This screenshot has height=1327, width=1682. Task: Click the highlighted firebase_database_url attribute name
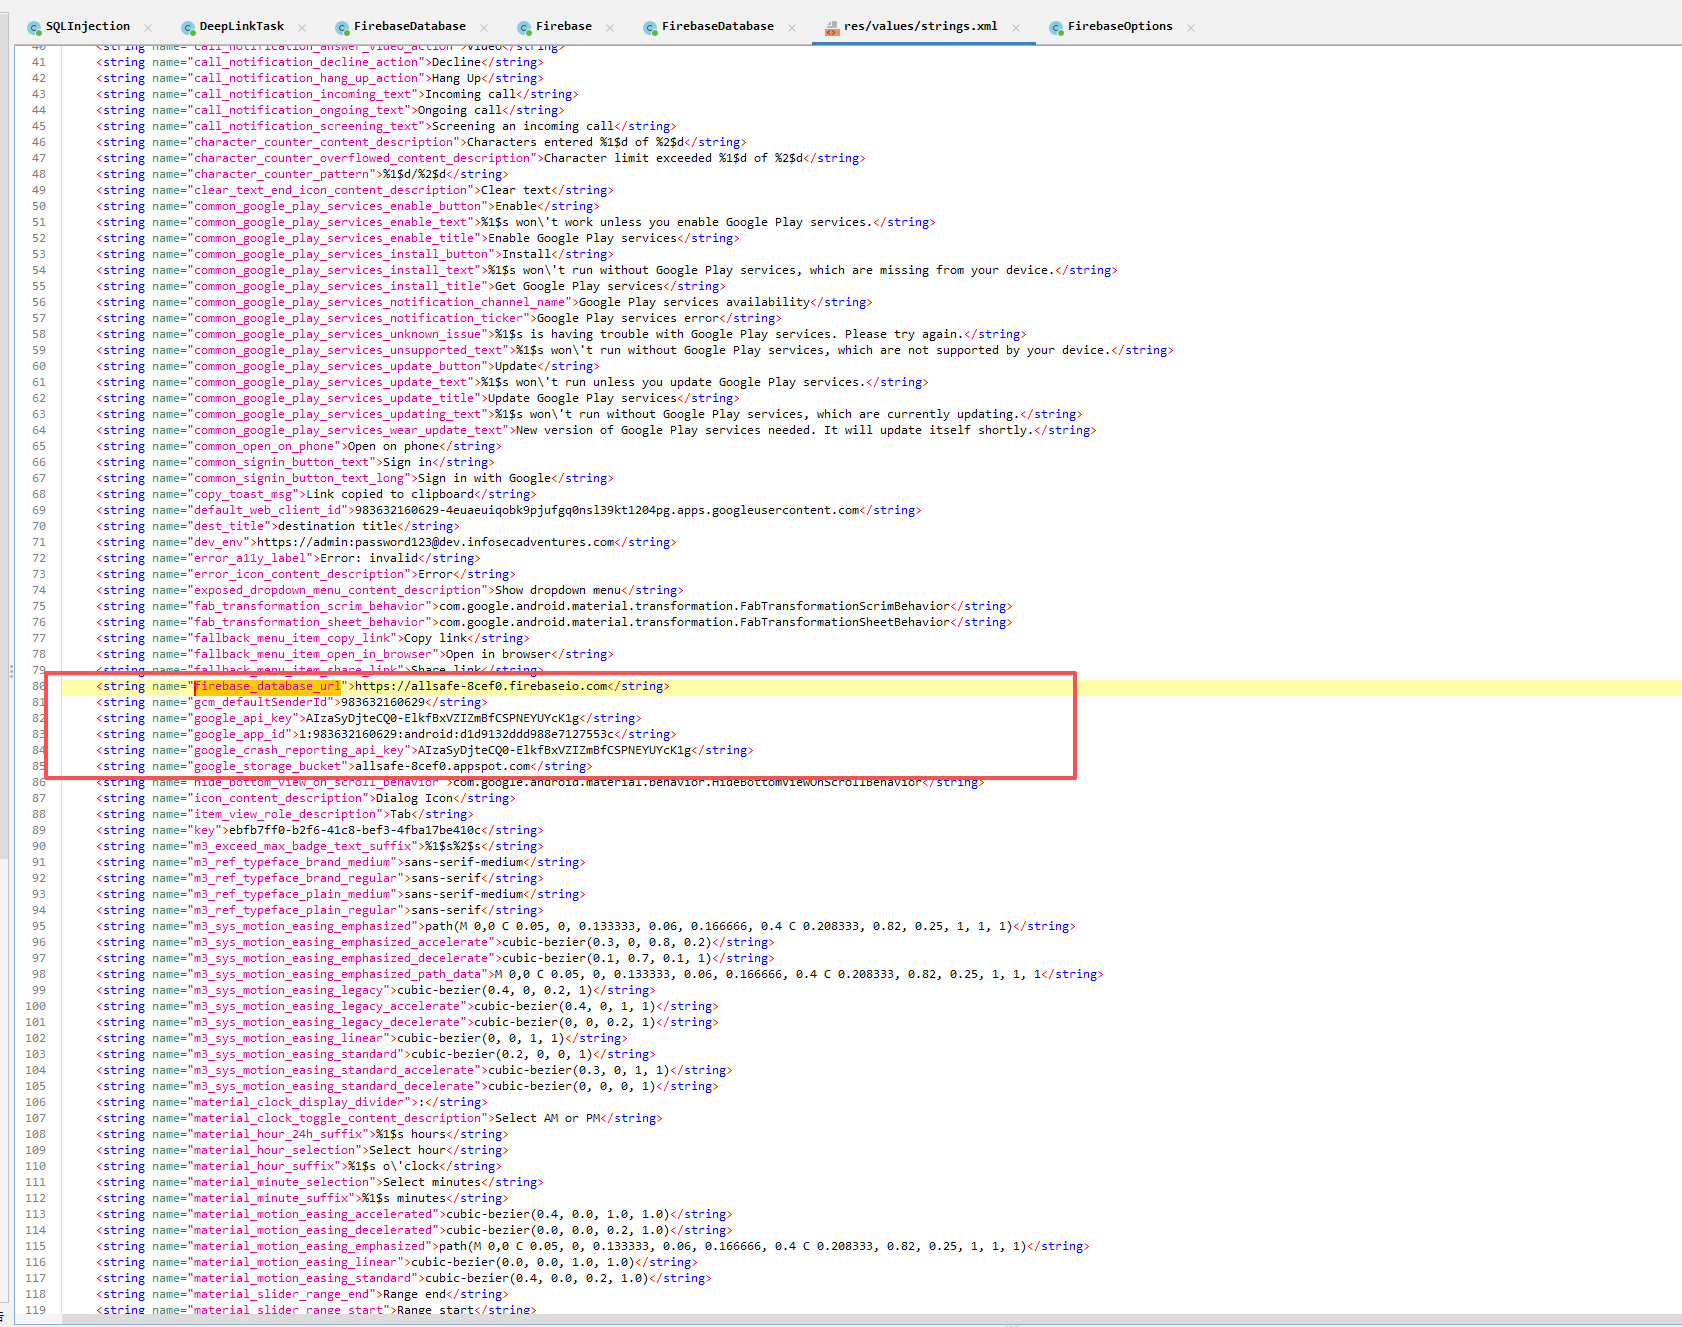pos(267,686)
